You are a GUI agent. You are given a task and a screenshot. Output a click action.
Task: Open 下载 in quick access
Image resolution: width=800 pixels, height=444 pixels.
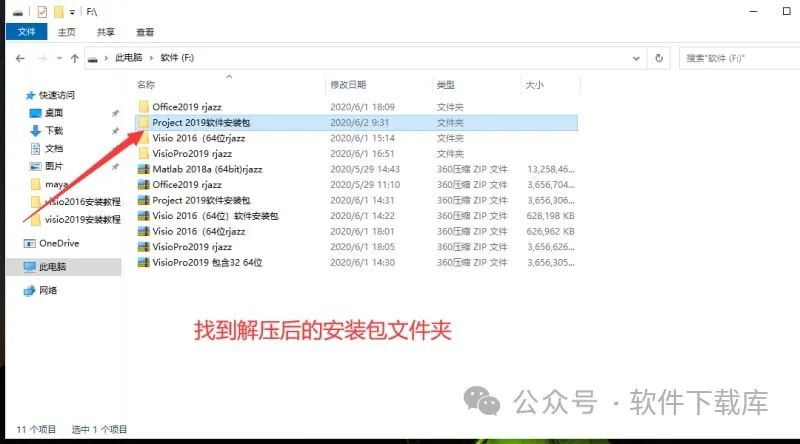coord(54,131)
